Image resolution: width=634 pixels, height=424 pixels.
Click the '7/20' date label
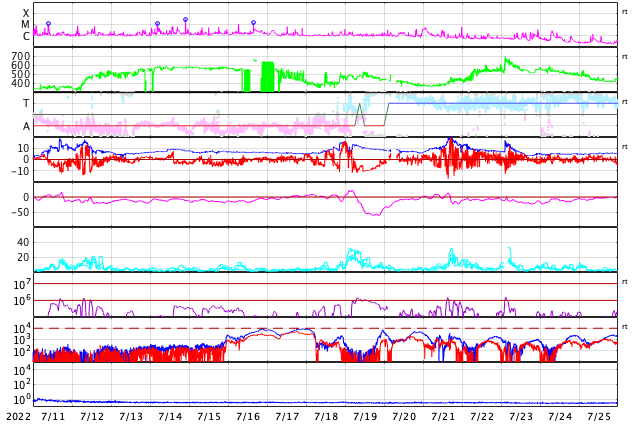pos(404,417)
